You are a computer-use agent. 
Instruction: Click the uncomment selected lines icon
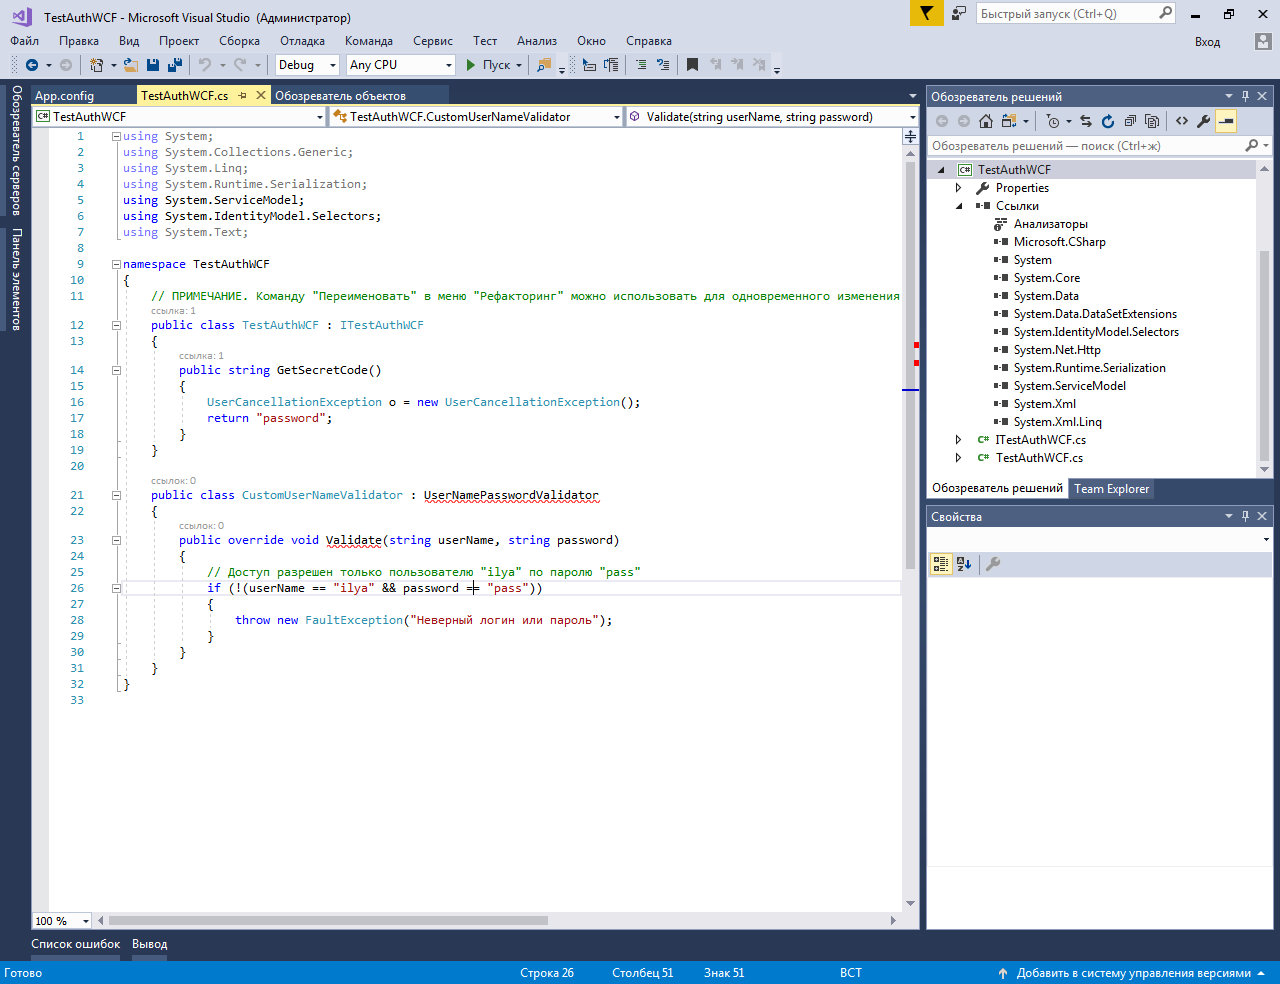(663, 65)
